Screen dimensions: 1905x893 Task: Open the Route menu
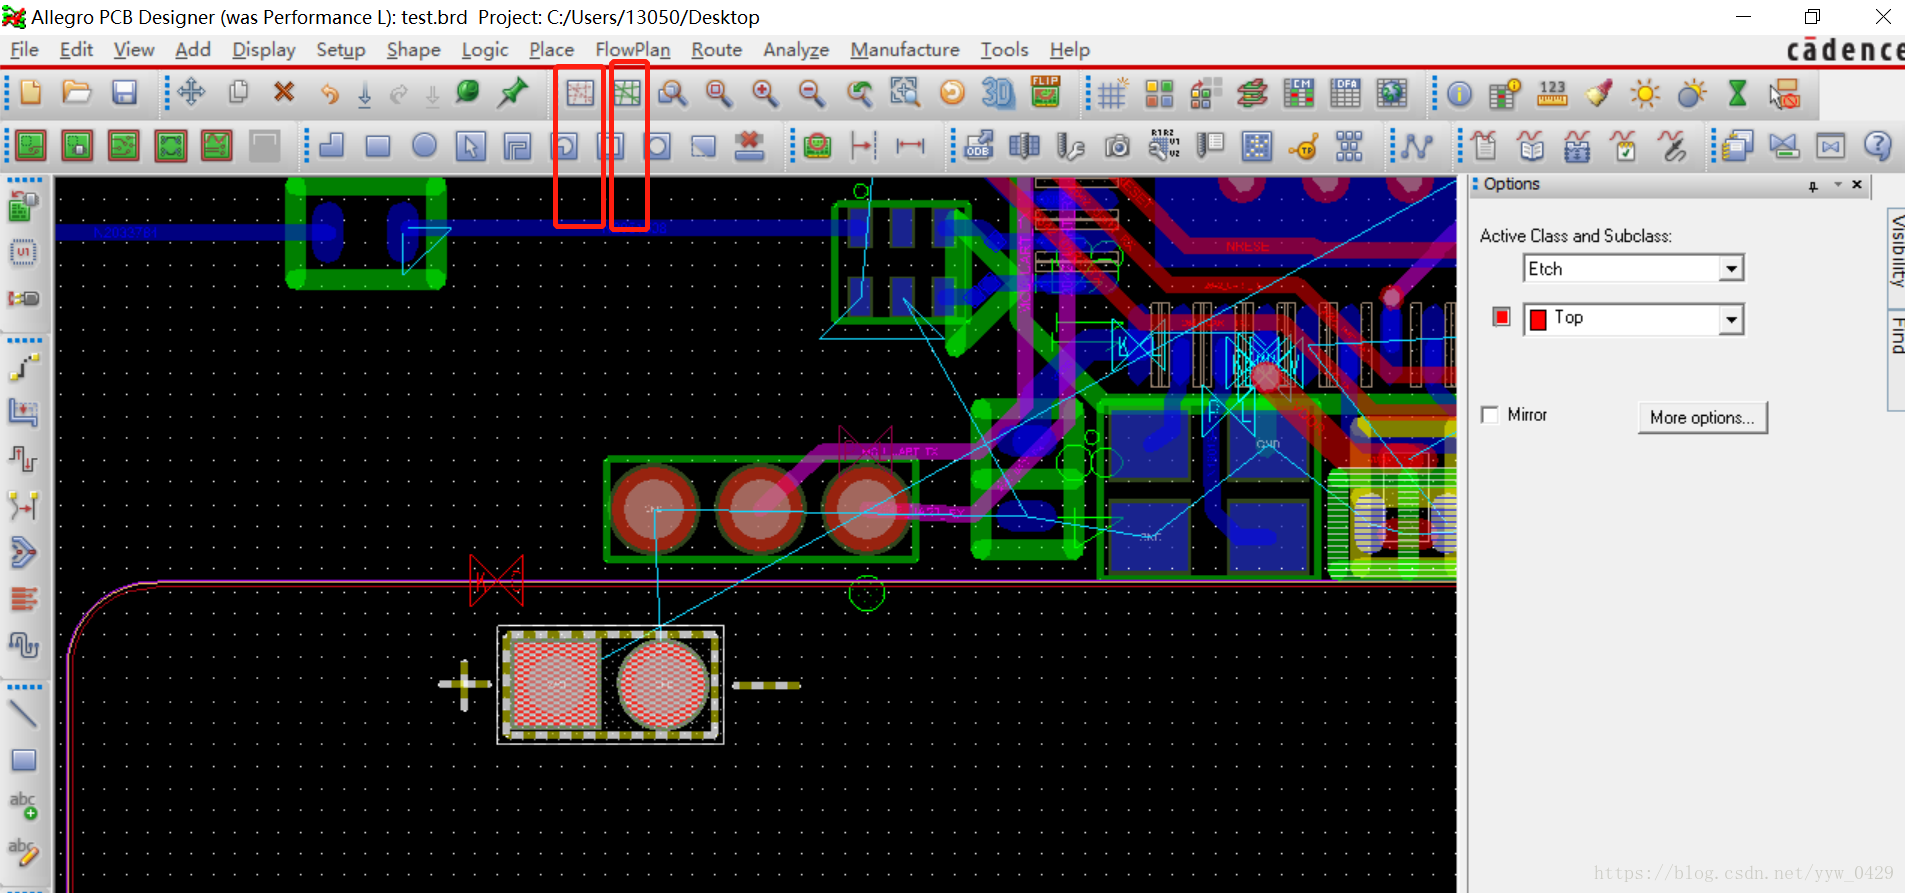[716, 50]
